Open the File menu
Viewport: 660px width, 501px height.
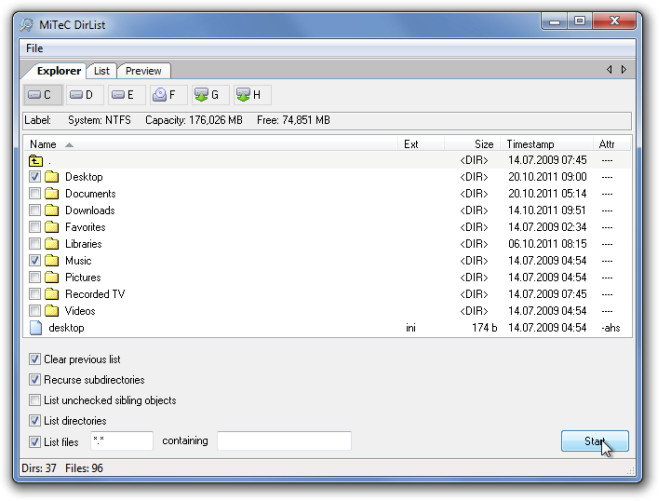point(35,48)
